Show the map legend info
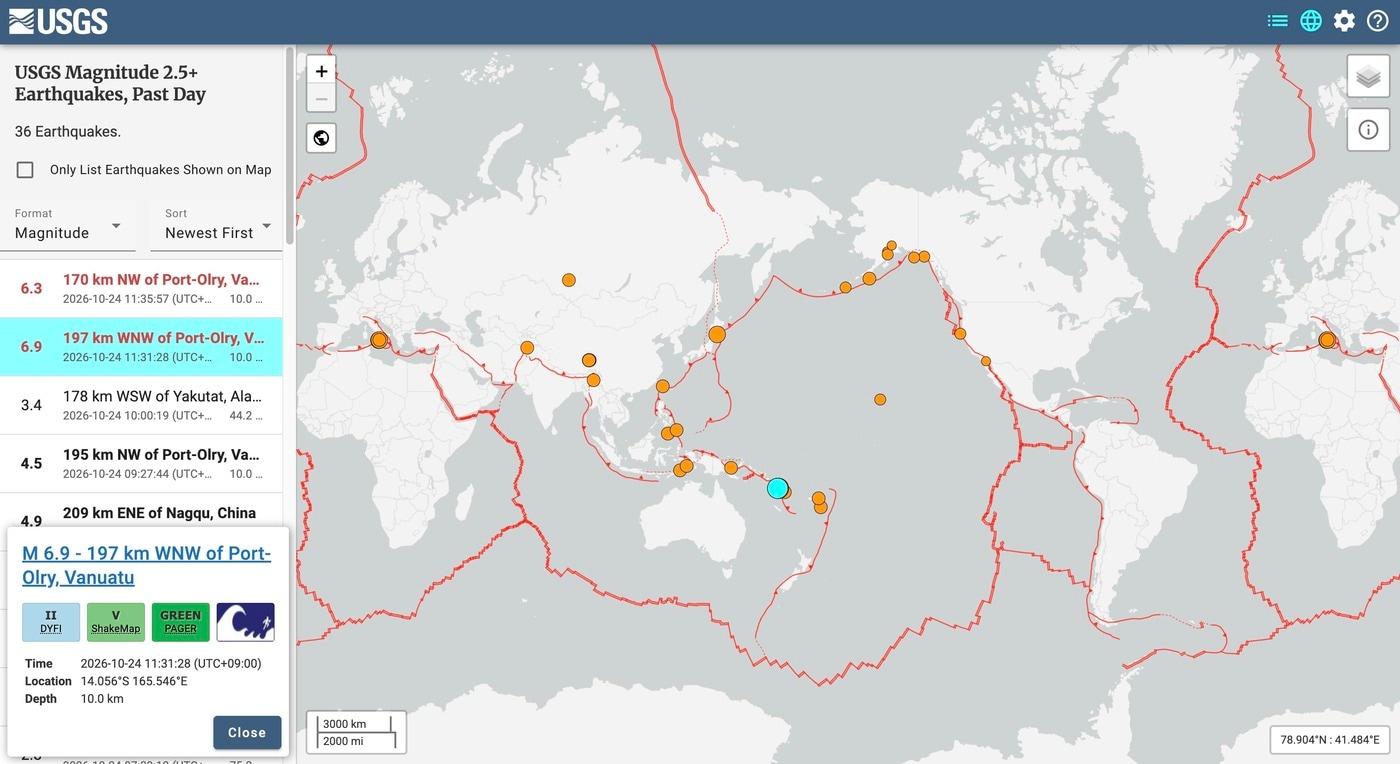Image resolution: width=1400 pixels, height=764 pixels. click(x=1368, y=130)
